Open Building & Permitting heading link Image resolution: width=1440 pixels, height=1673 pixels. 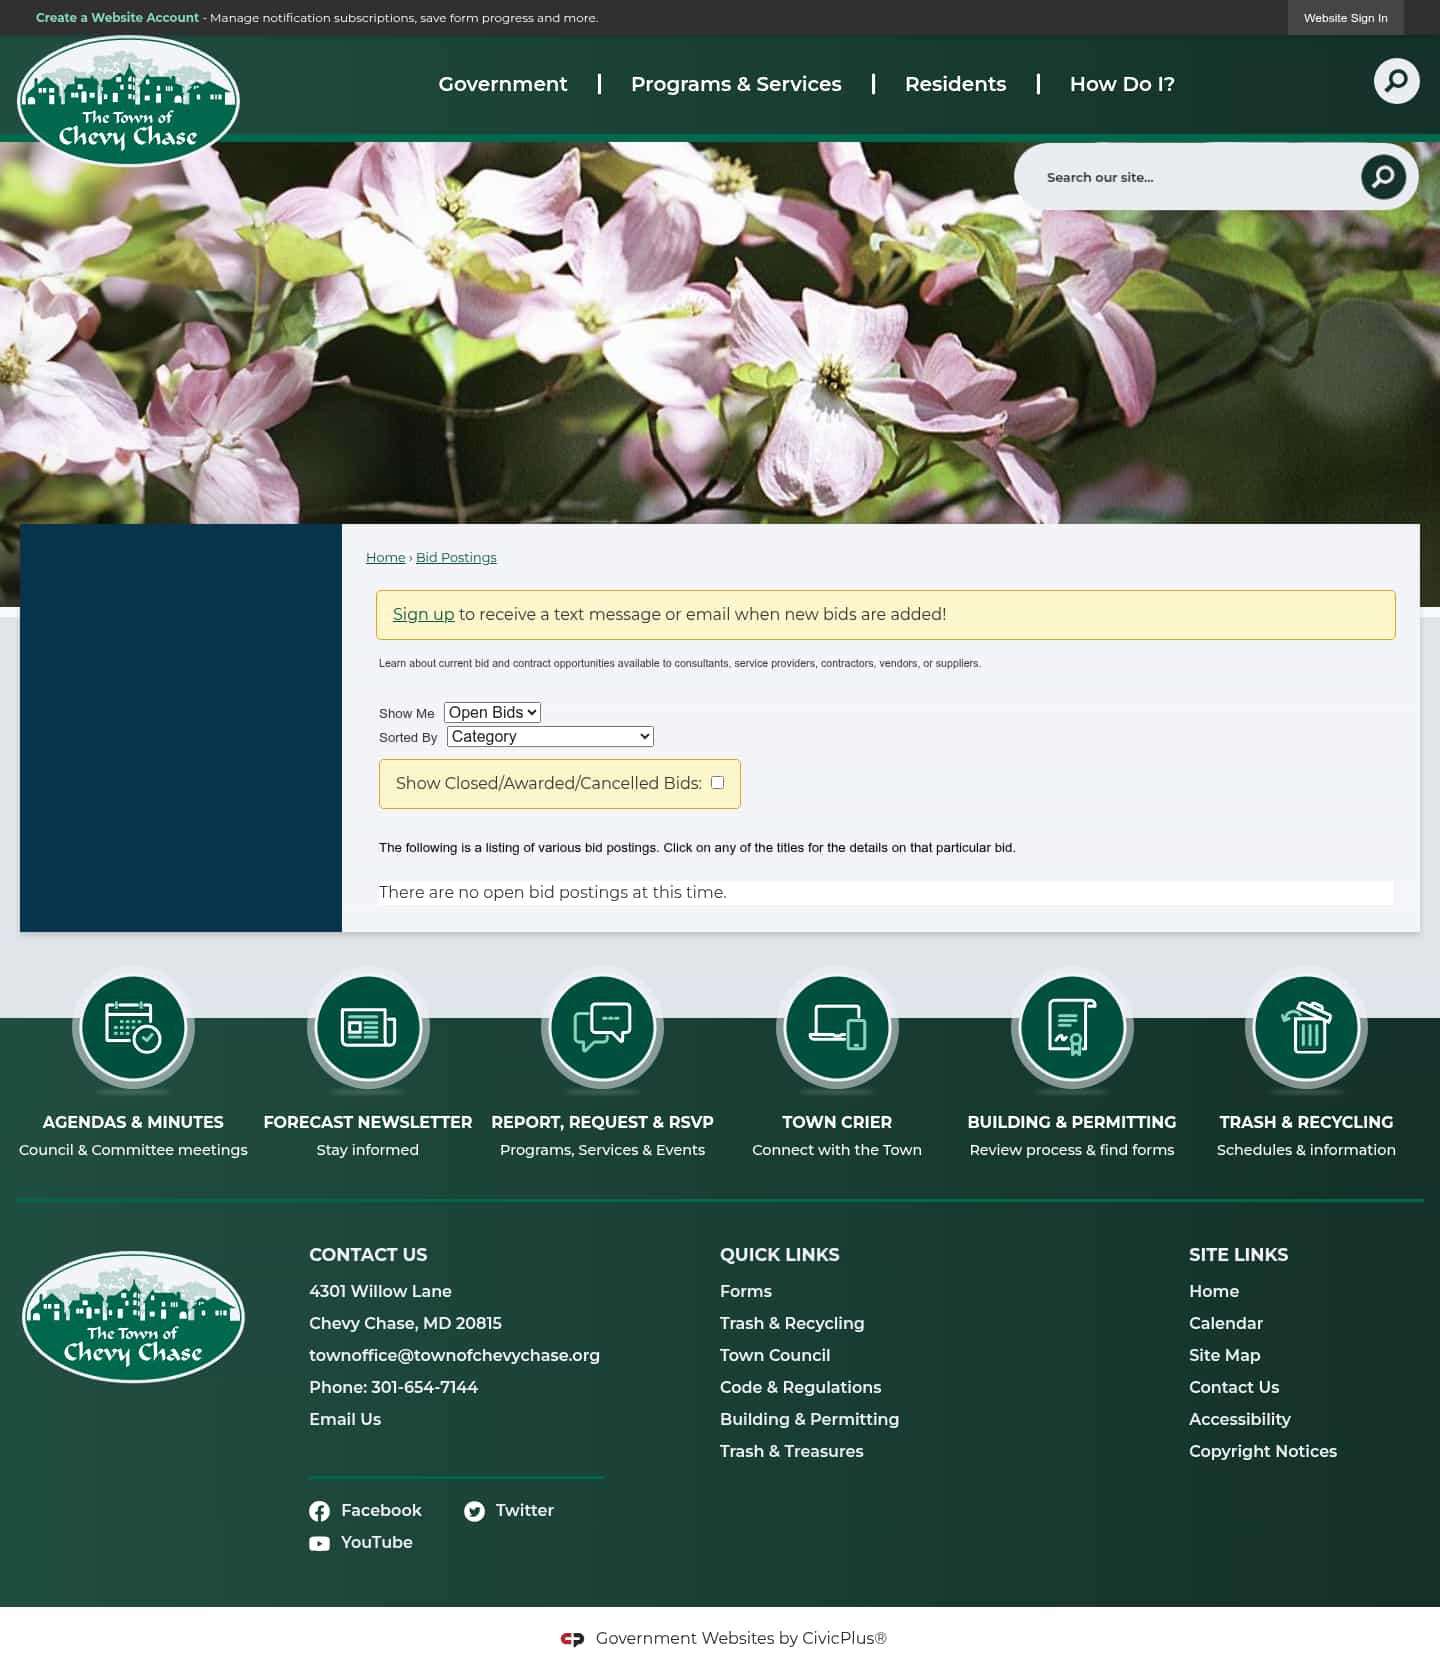(x=1072, y=1122)
